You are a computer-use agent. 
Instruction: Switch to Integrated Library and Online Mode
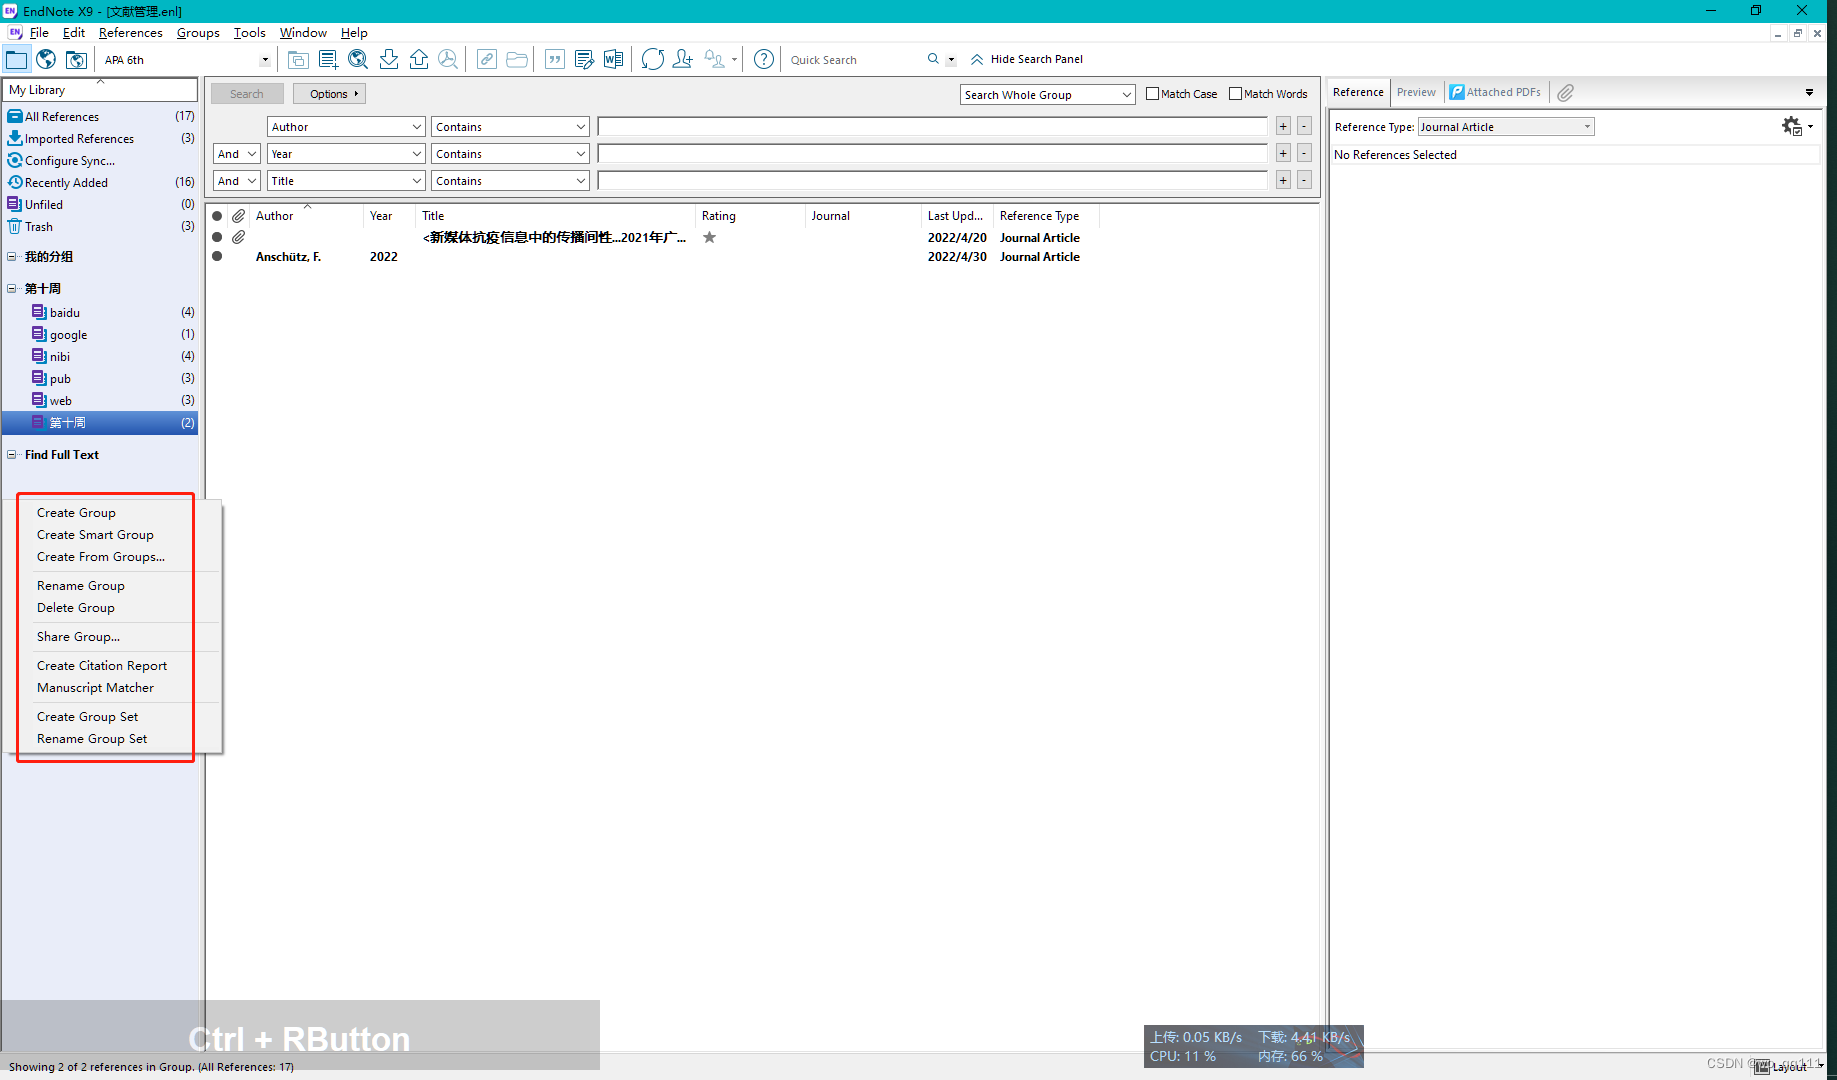[76, 59]
